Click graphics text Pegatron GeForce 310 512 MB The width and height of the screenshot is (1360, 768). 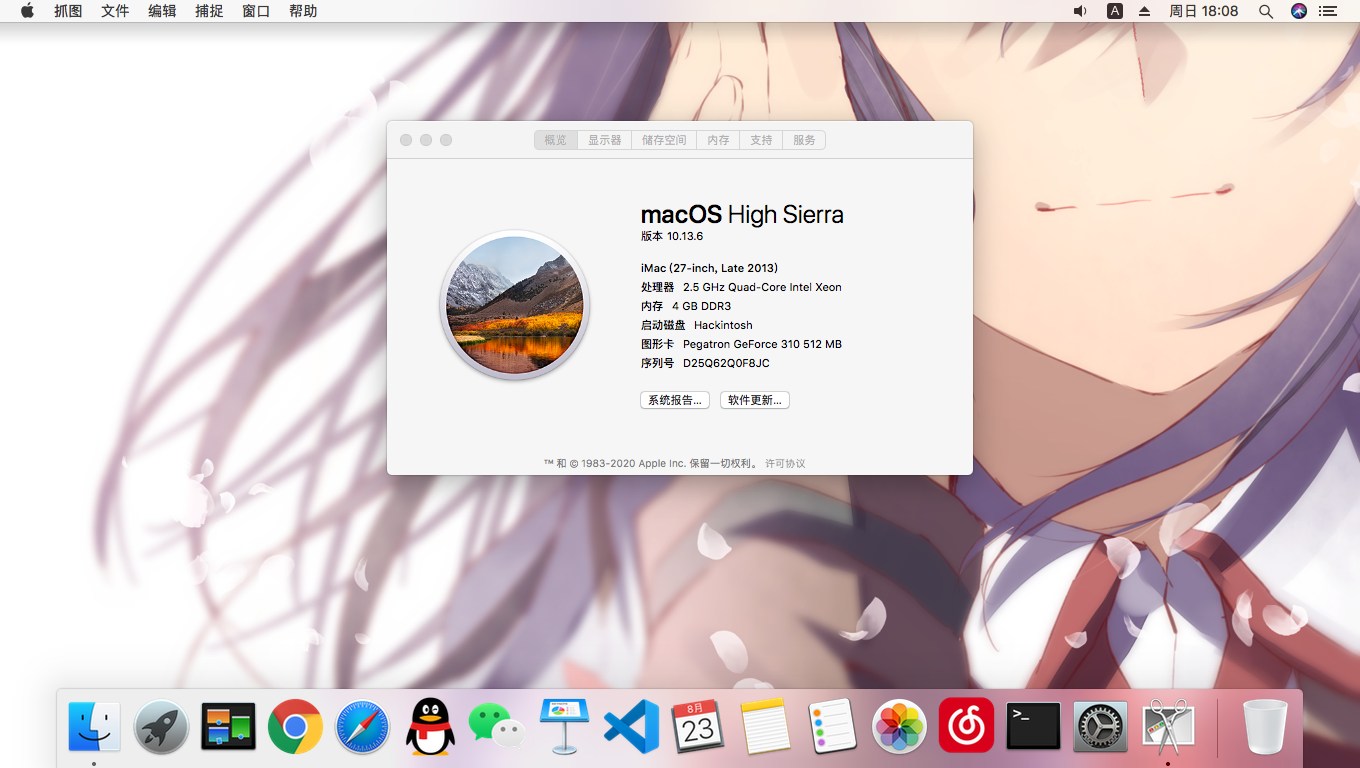pos(762,344)
